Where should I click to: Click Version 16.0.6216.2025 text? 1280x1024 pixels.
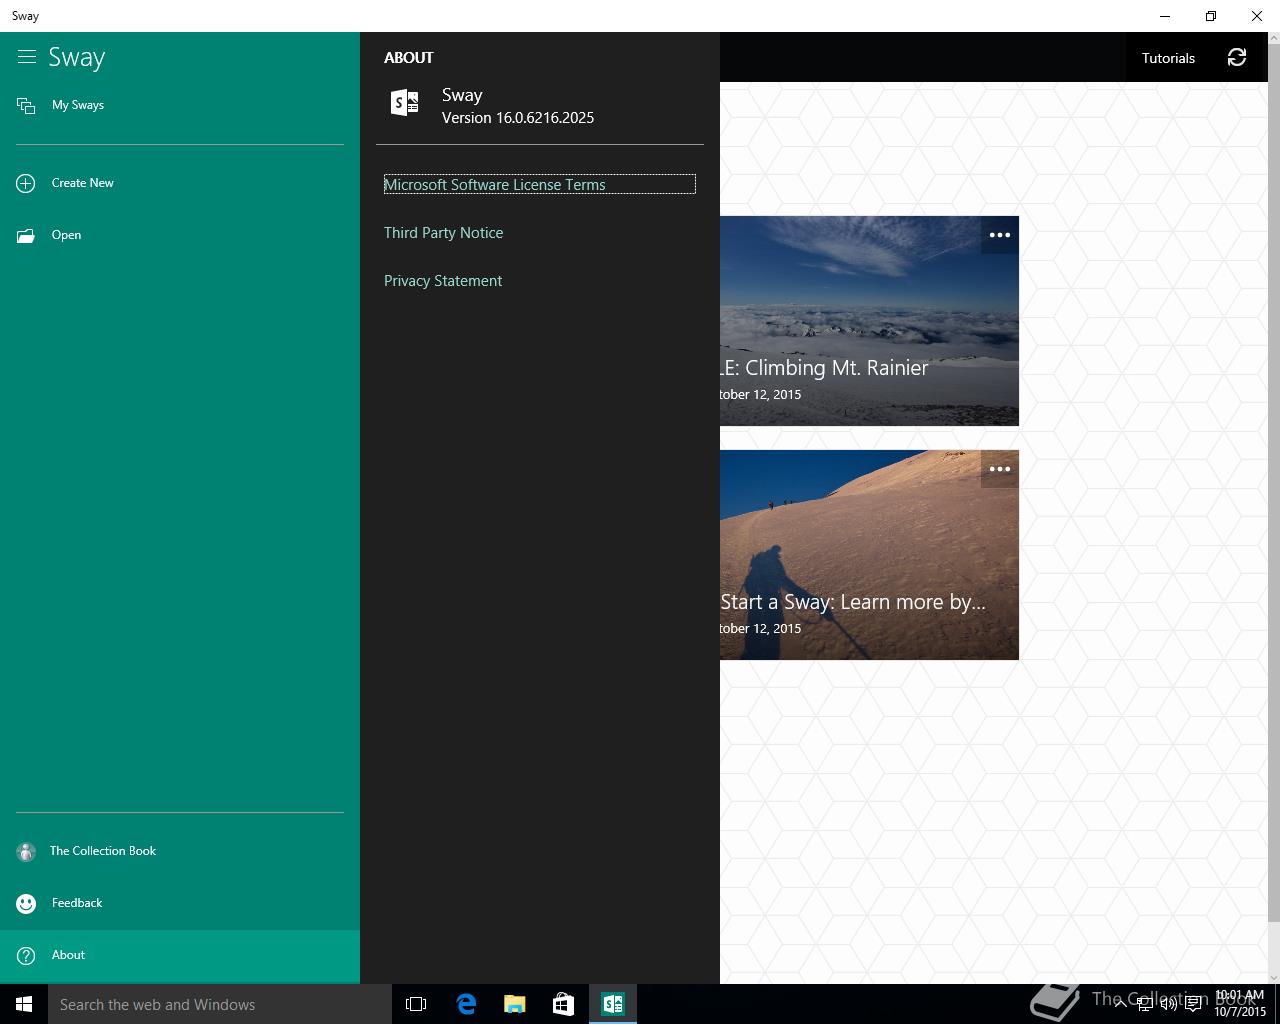pyautogui.click(x=518, y=118)
